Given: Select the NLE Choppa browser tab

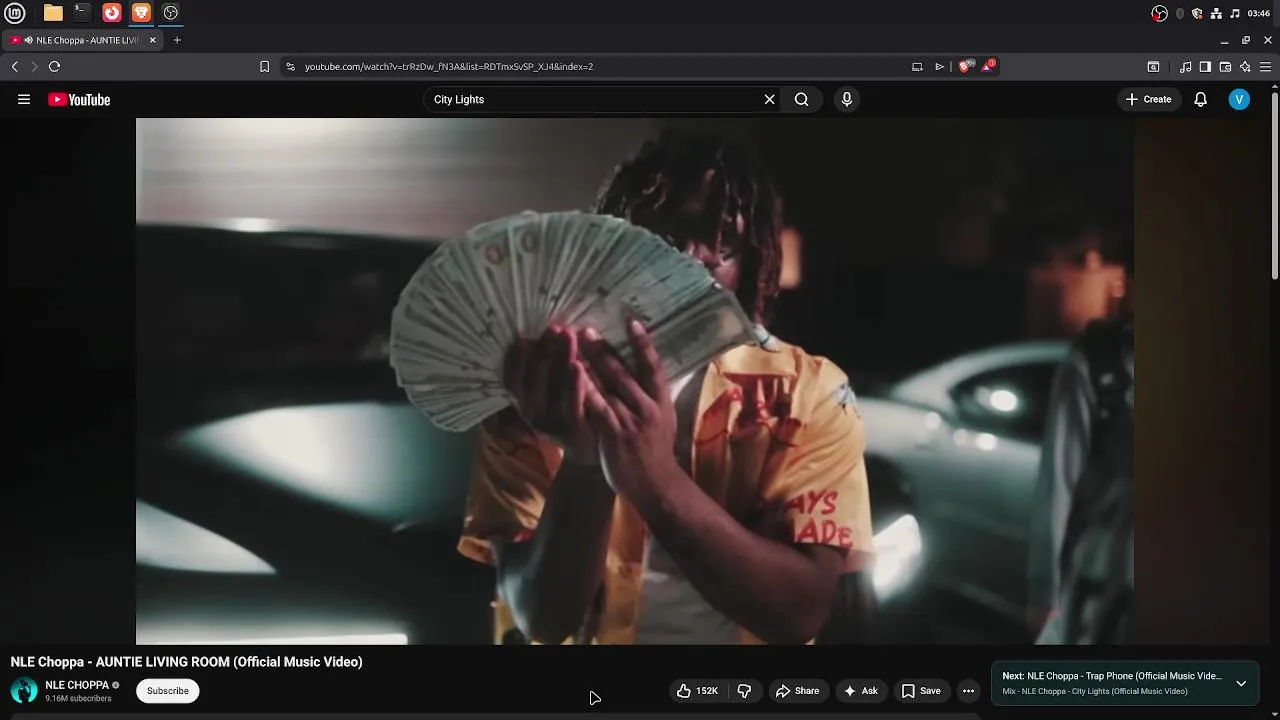Looking at the screenshot, I should [83, 40].
